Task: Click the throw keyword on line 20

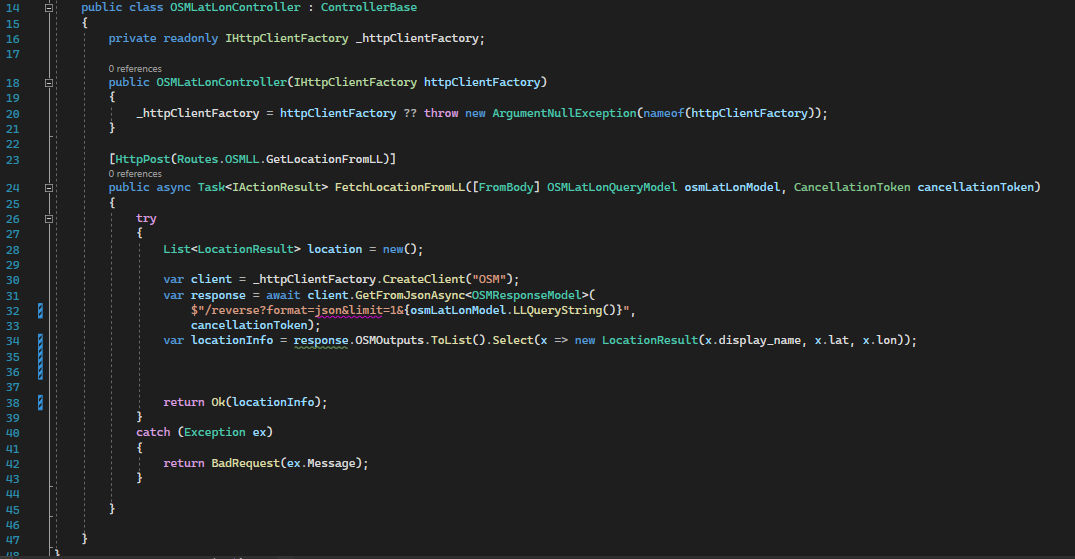Action: [x=441, y=113]
